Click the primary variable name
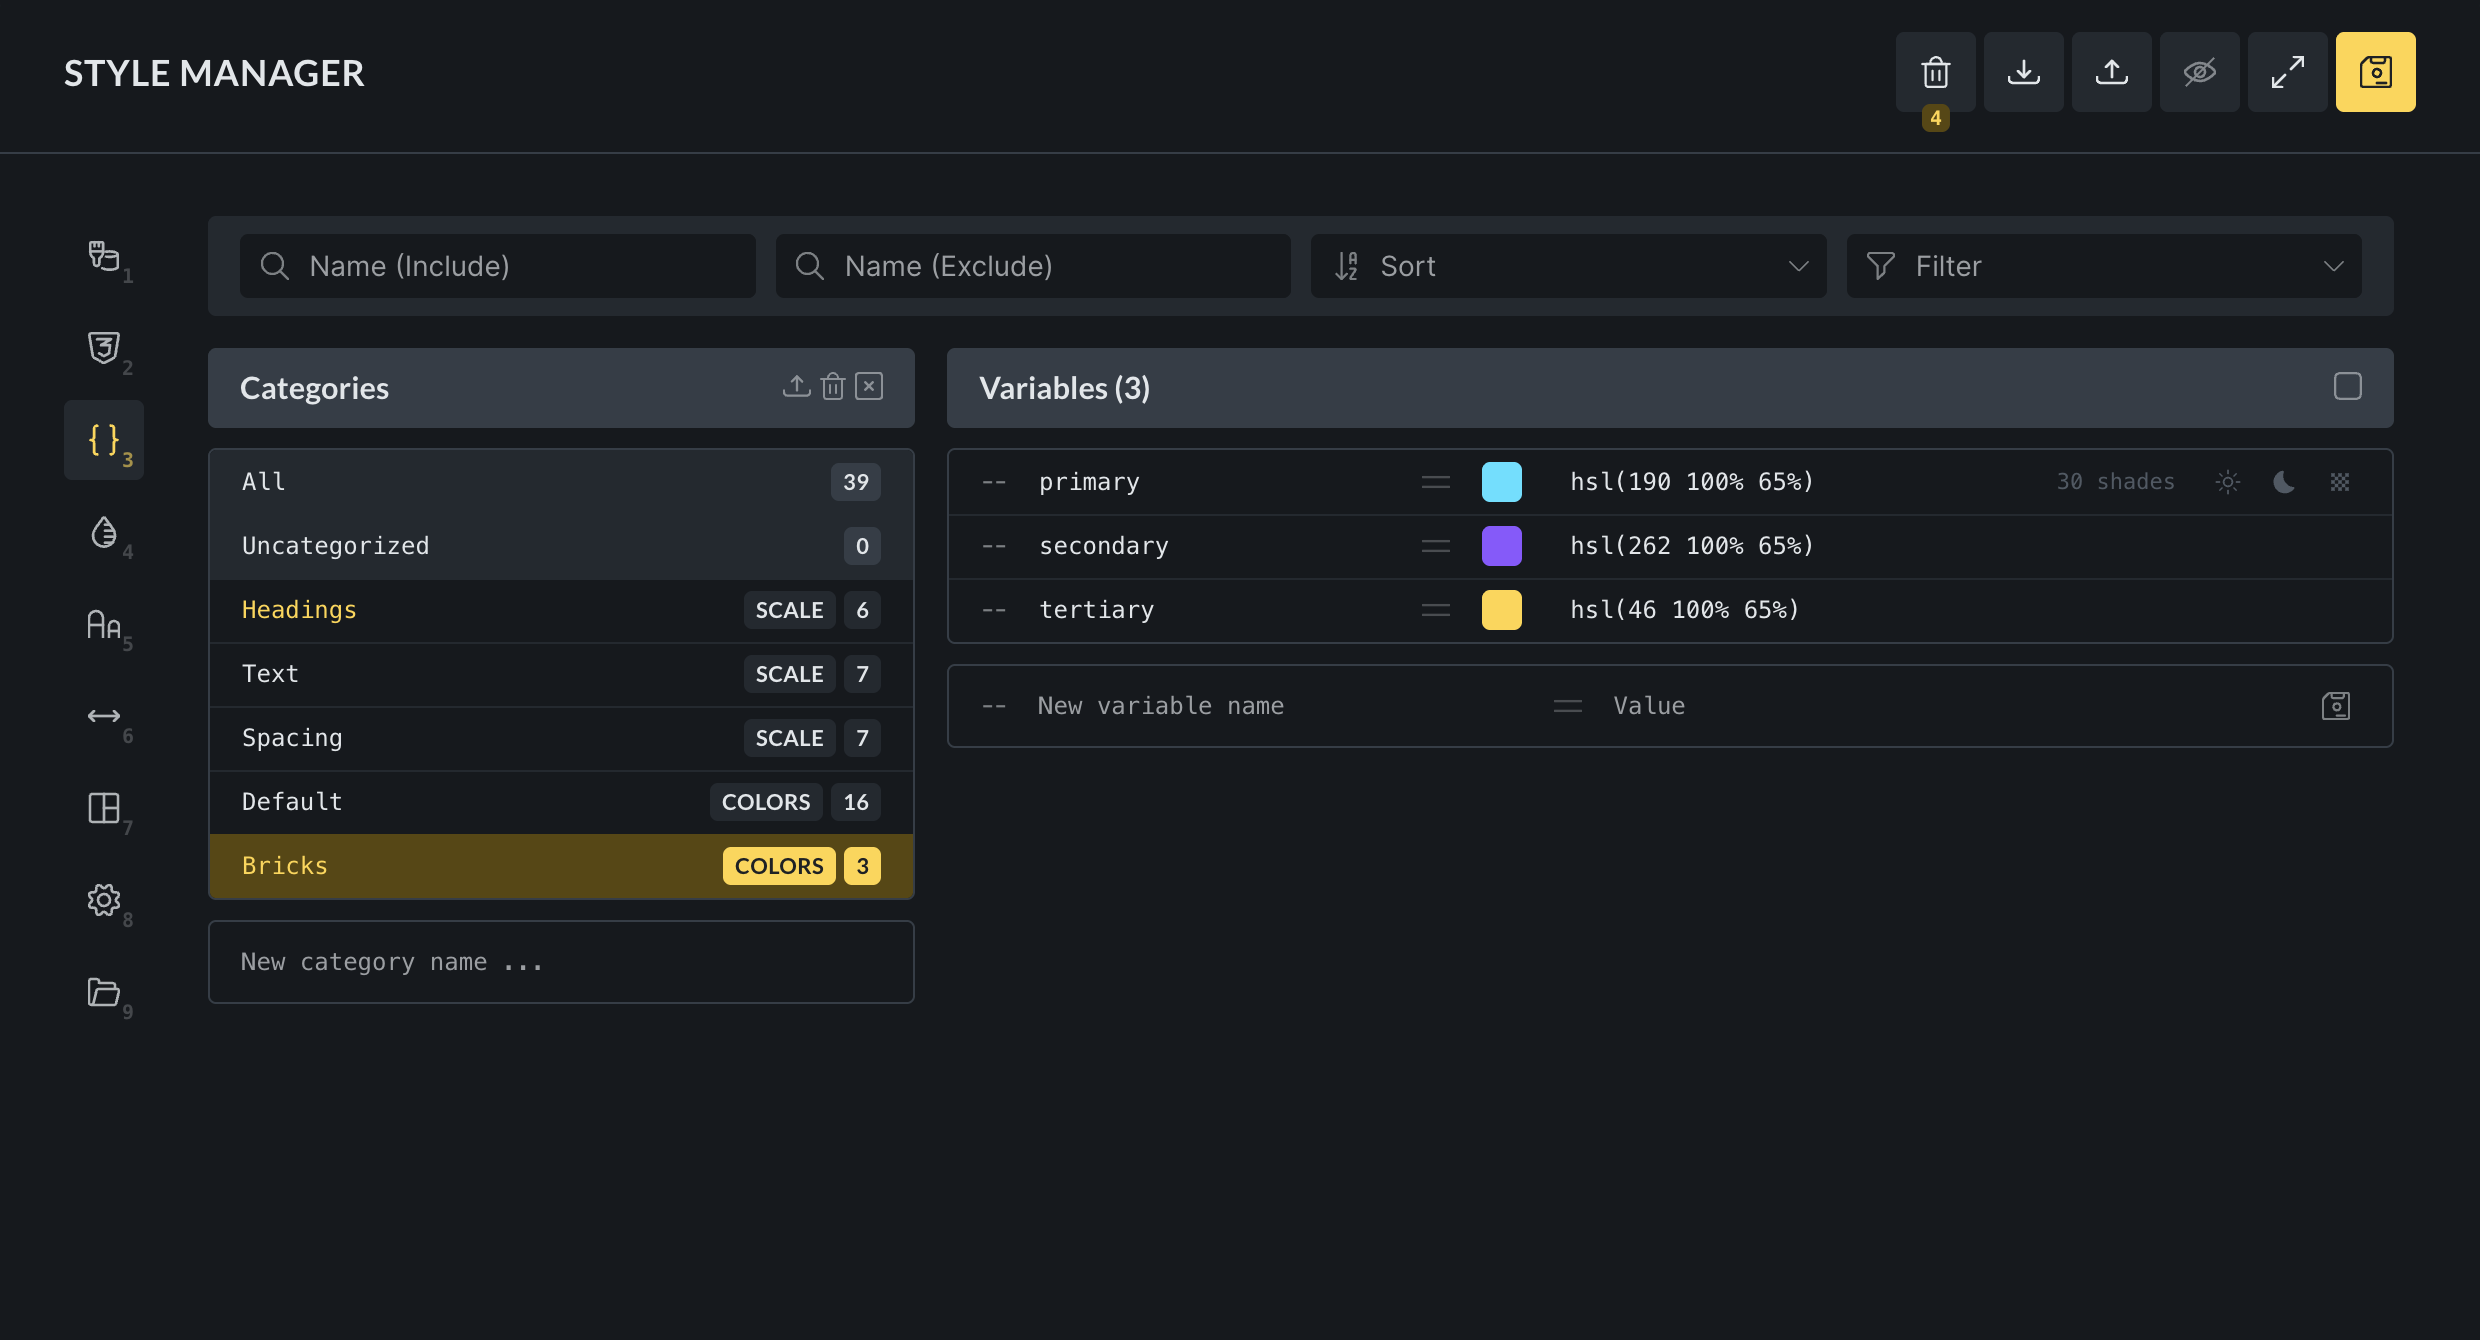The height and width of the screenshot is (1340, 2480). pos(1089,482)
